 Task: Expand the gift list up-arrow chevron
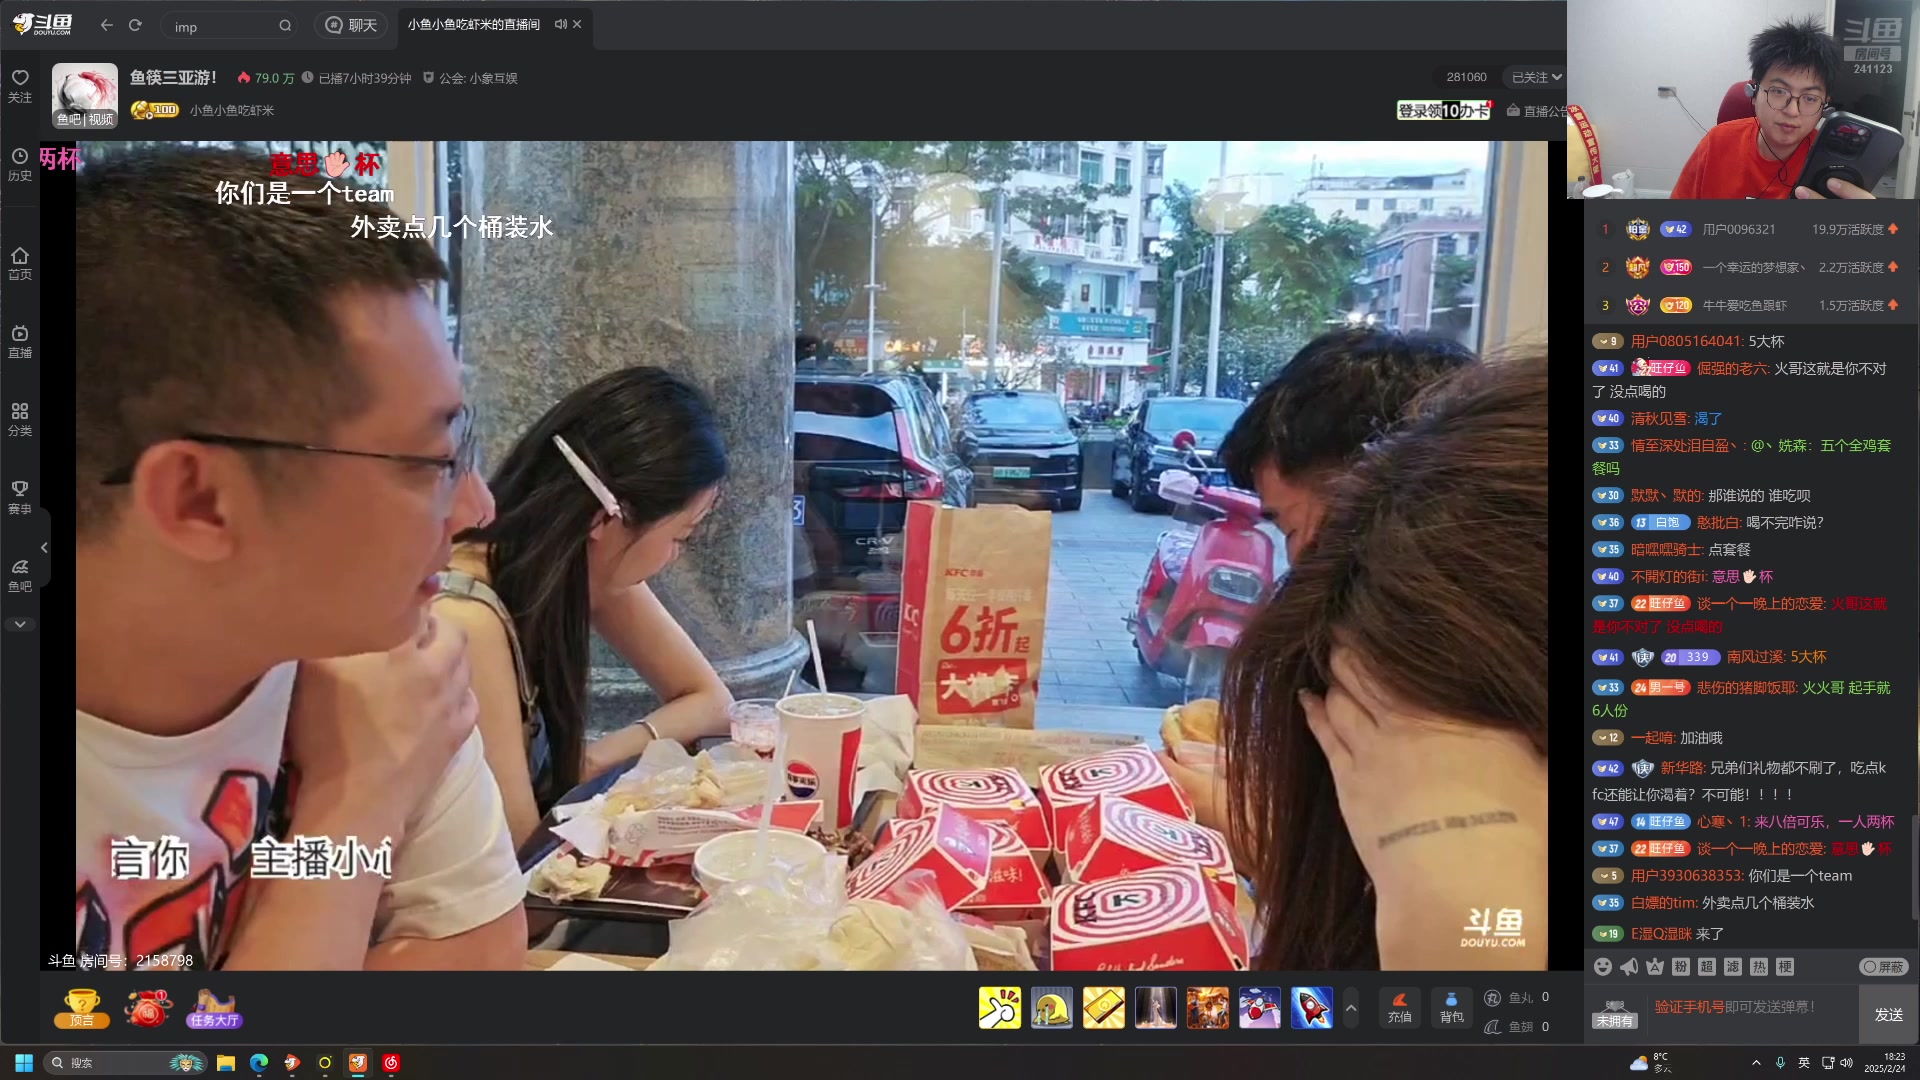coord(1351,1008)
